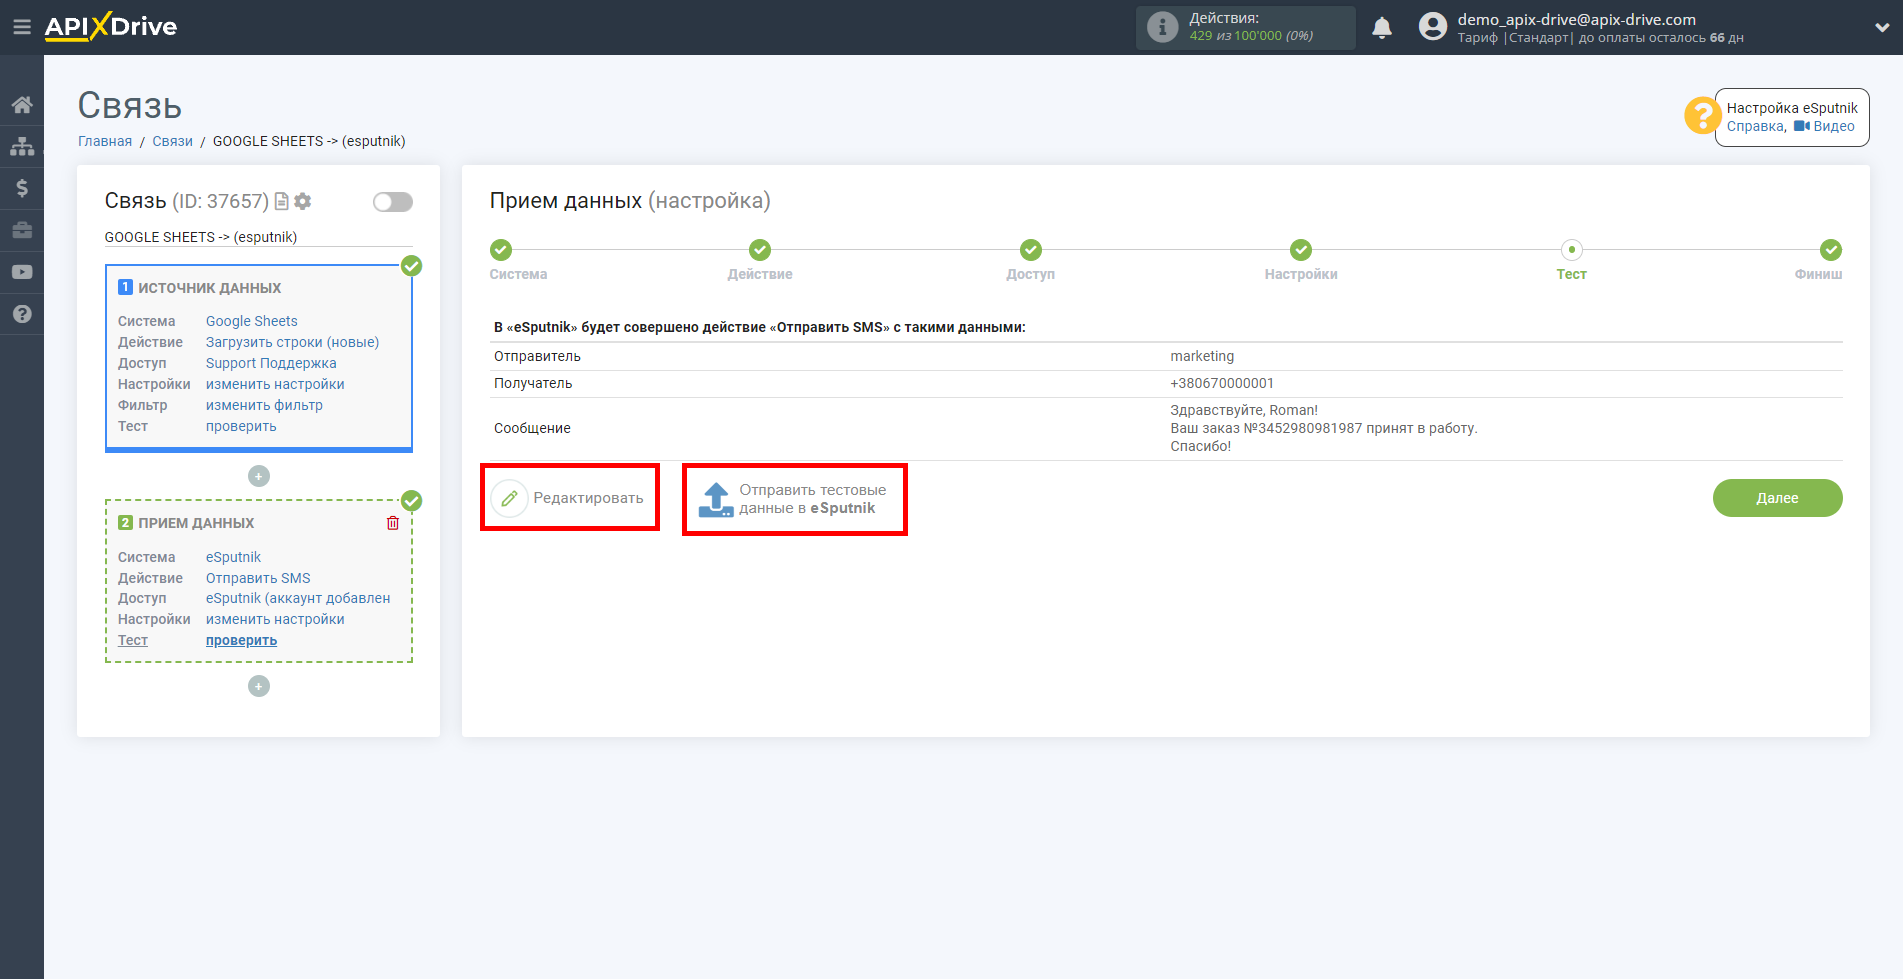The width and height of the screenshot is (1903, 979).
Task: Add step after the data receiver block
Action: tap(259, 686)
